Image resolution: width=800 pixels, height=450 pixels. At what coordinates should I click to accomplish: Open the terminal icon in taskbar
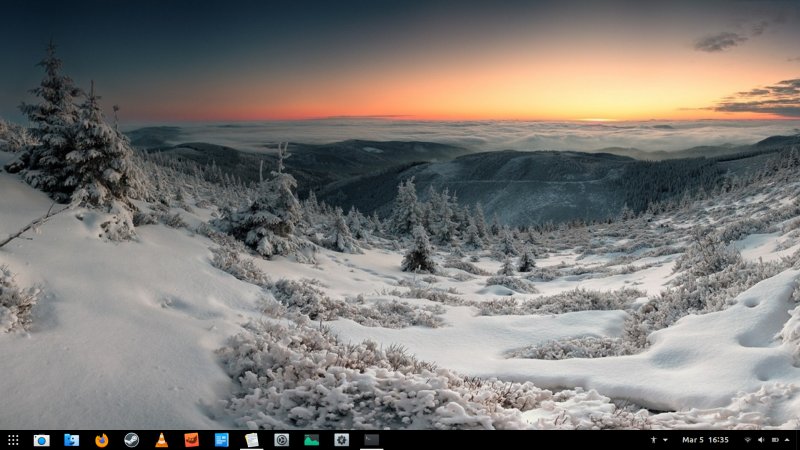(x=371, y=440)
